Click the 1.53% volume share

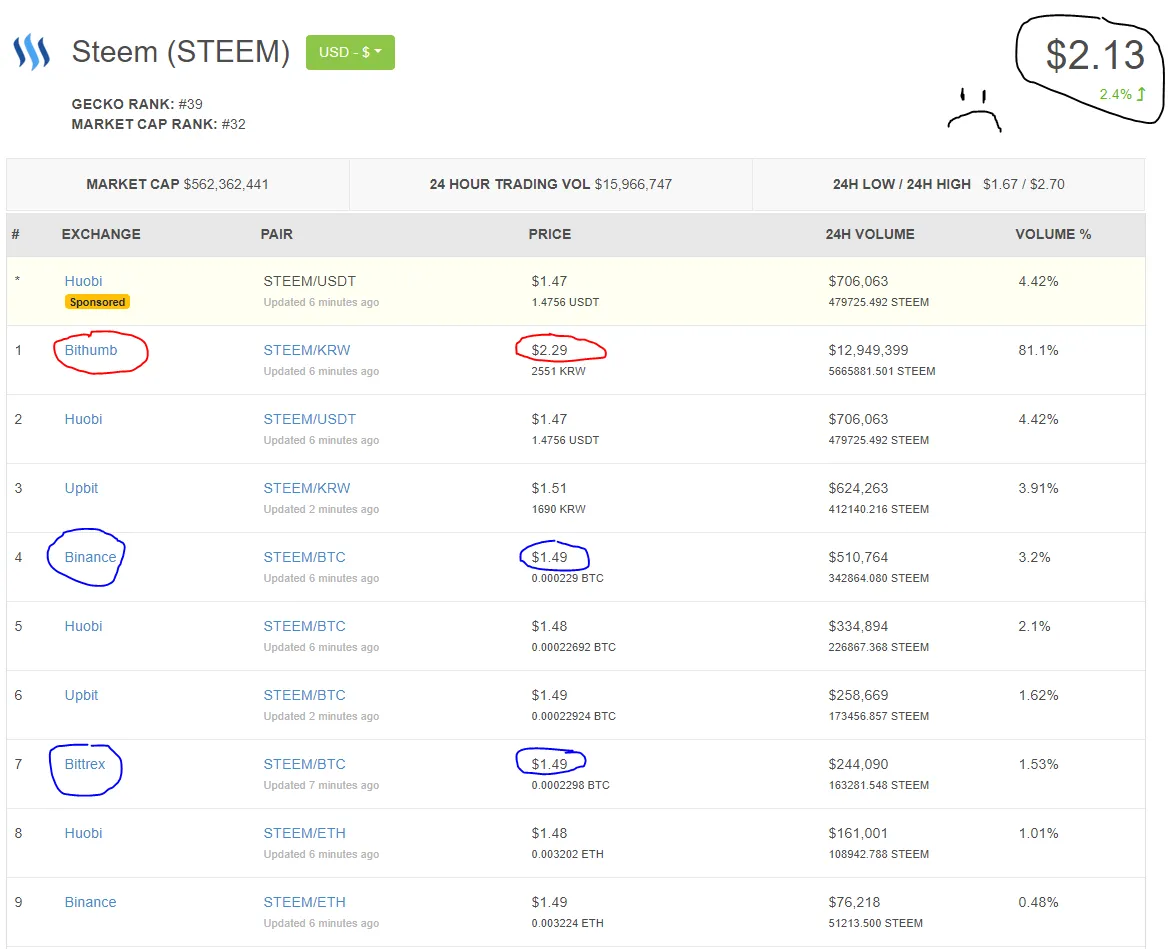[1038, 765]
